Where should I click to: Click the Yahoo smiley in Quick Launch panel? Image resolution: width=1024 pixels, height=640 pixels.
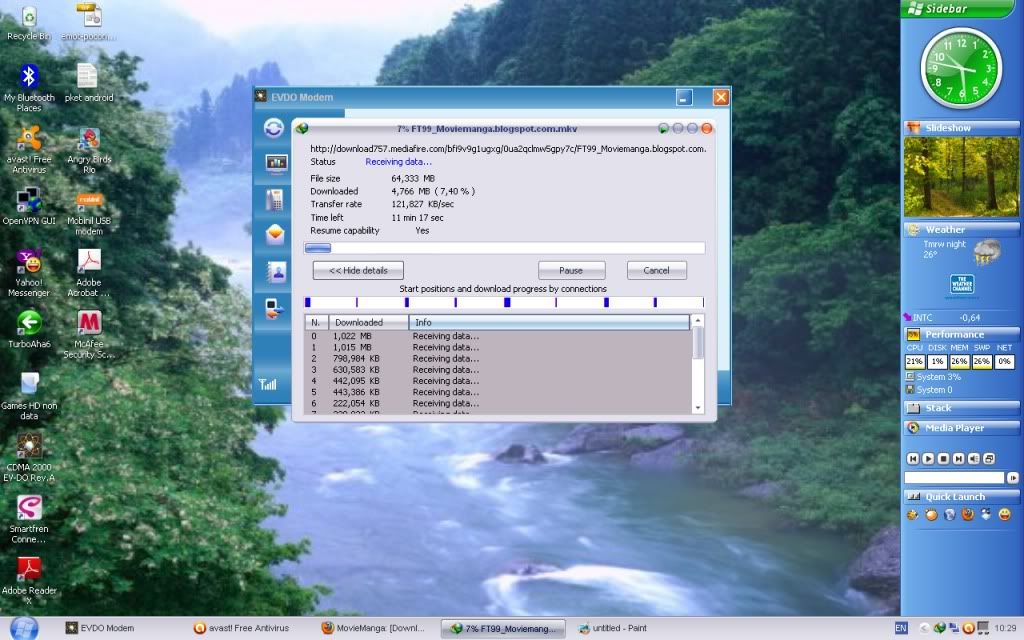pos(1004,515)
